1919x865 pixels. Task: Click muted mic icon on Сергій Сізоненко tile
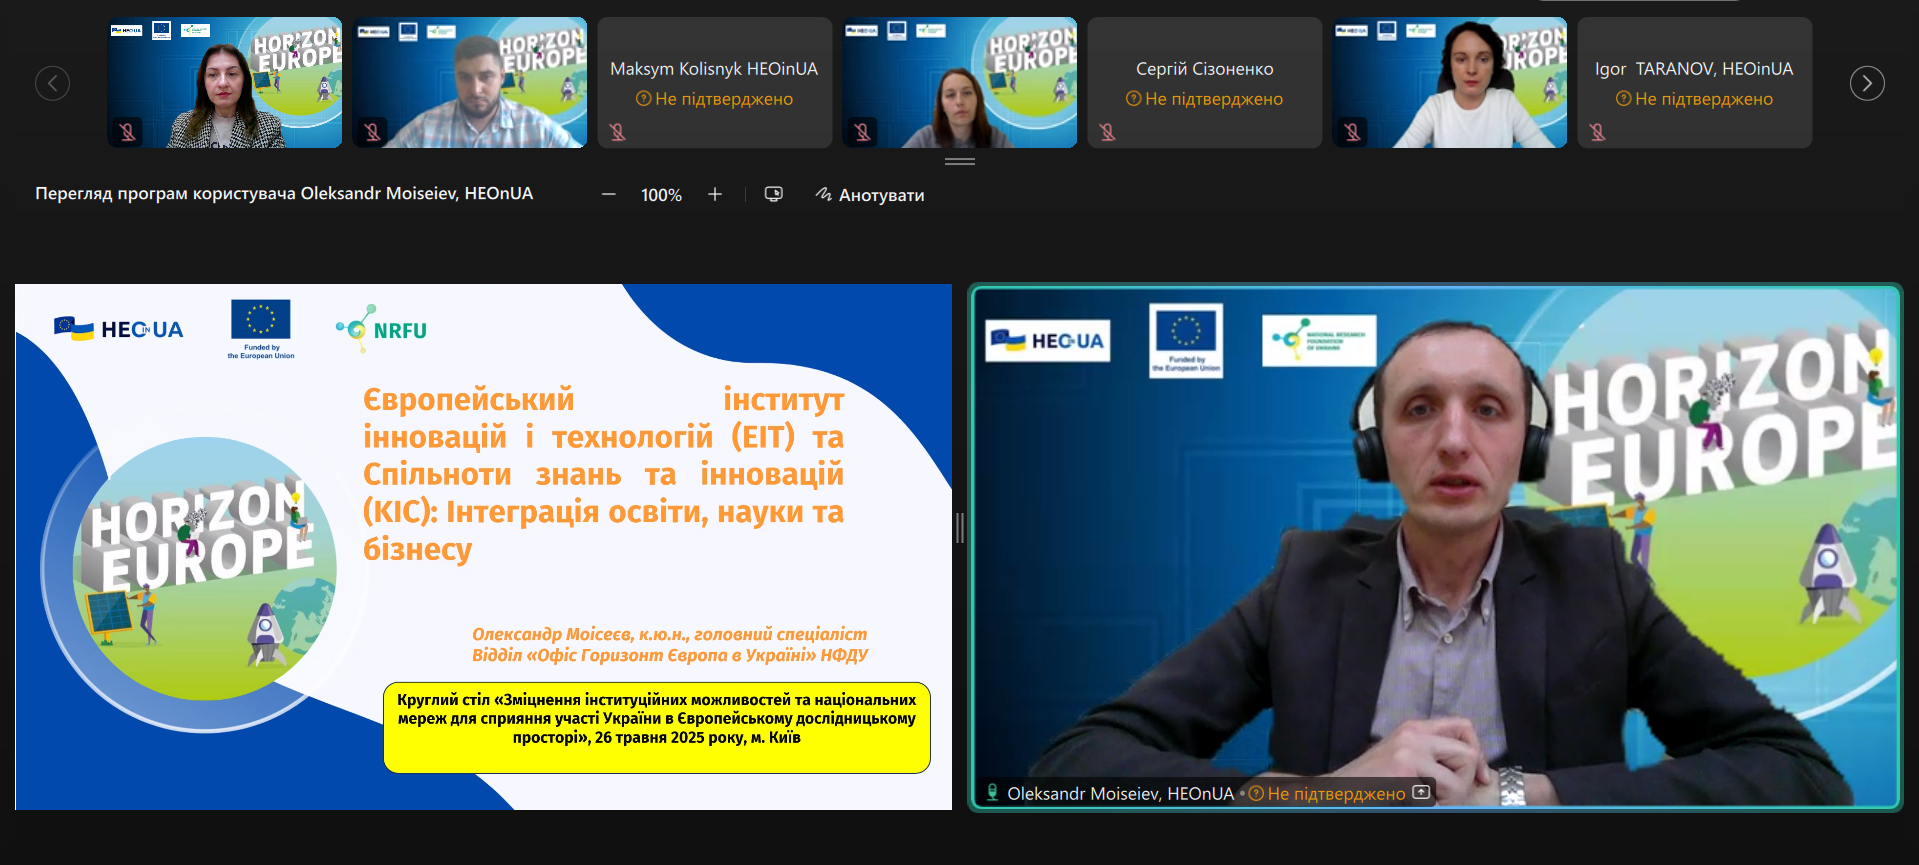[1107, 131]
